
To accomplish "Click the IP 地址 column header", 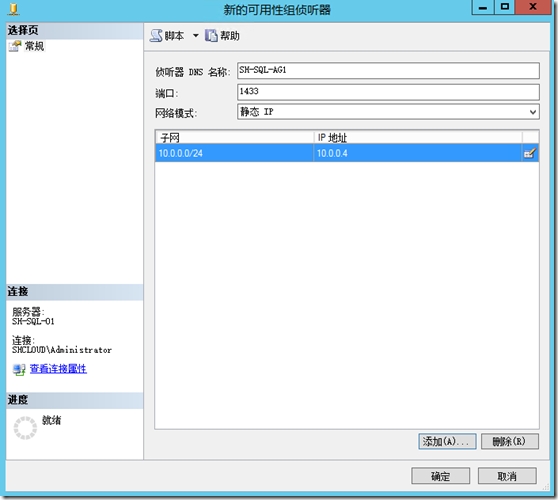I will pyautogui.click(x=418, y=137).
